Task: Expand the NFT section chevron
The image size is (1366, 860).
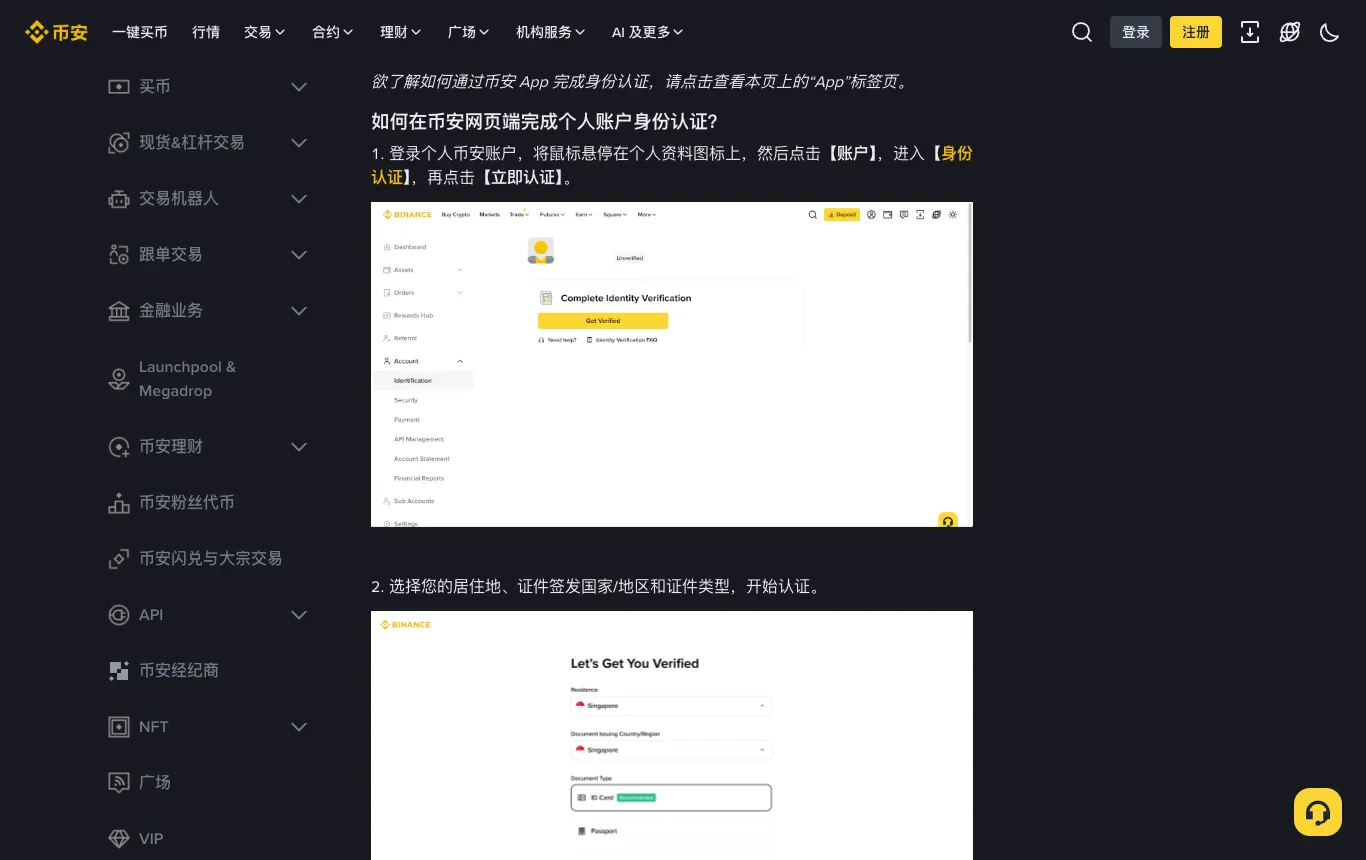Action: [299, 727]
